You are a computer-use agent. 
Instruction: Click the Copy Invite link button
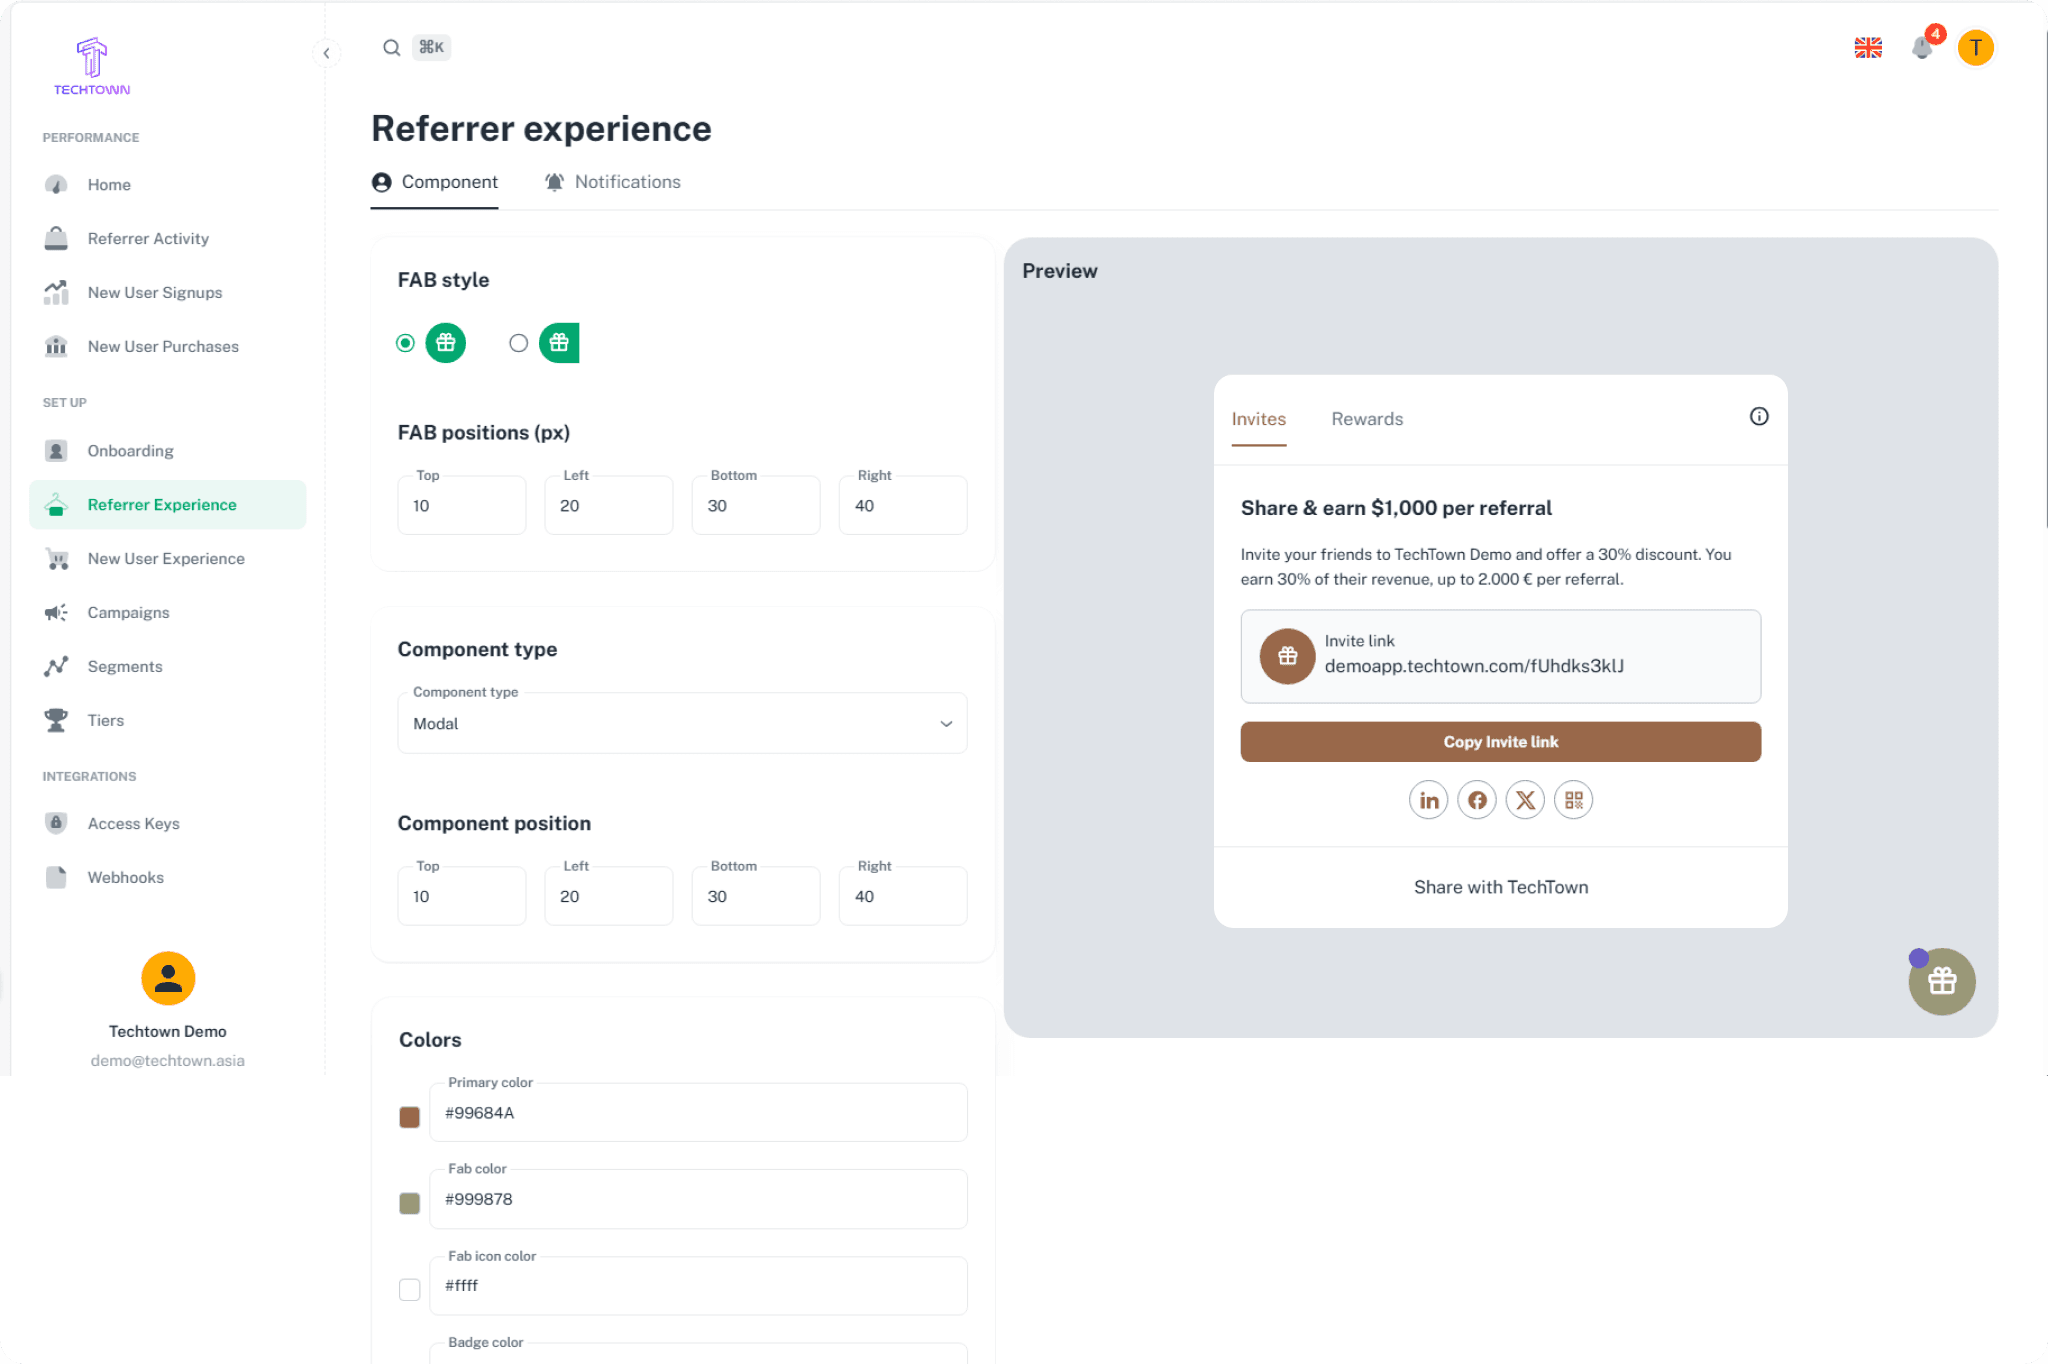1500,742
